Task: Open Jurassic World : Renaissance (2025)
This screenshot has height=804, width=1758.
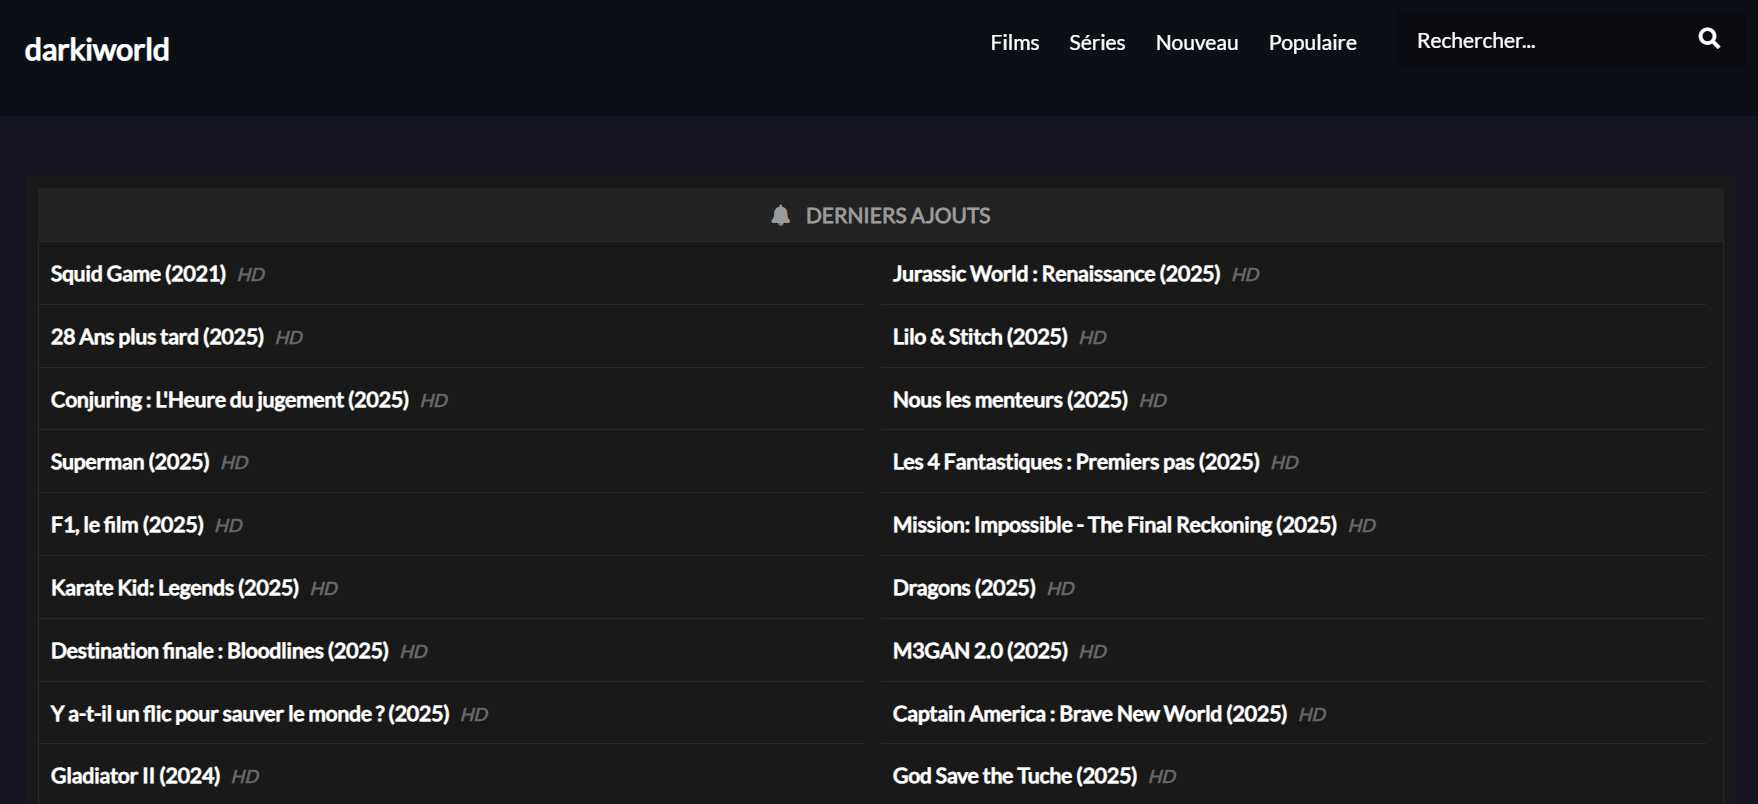Action: pyautogui.click(x=1056, y=274)
